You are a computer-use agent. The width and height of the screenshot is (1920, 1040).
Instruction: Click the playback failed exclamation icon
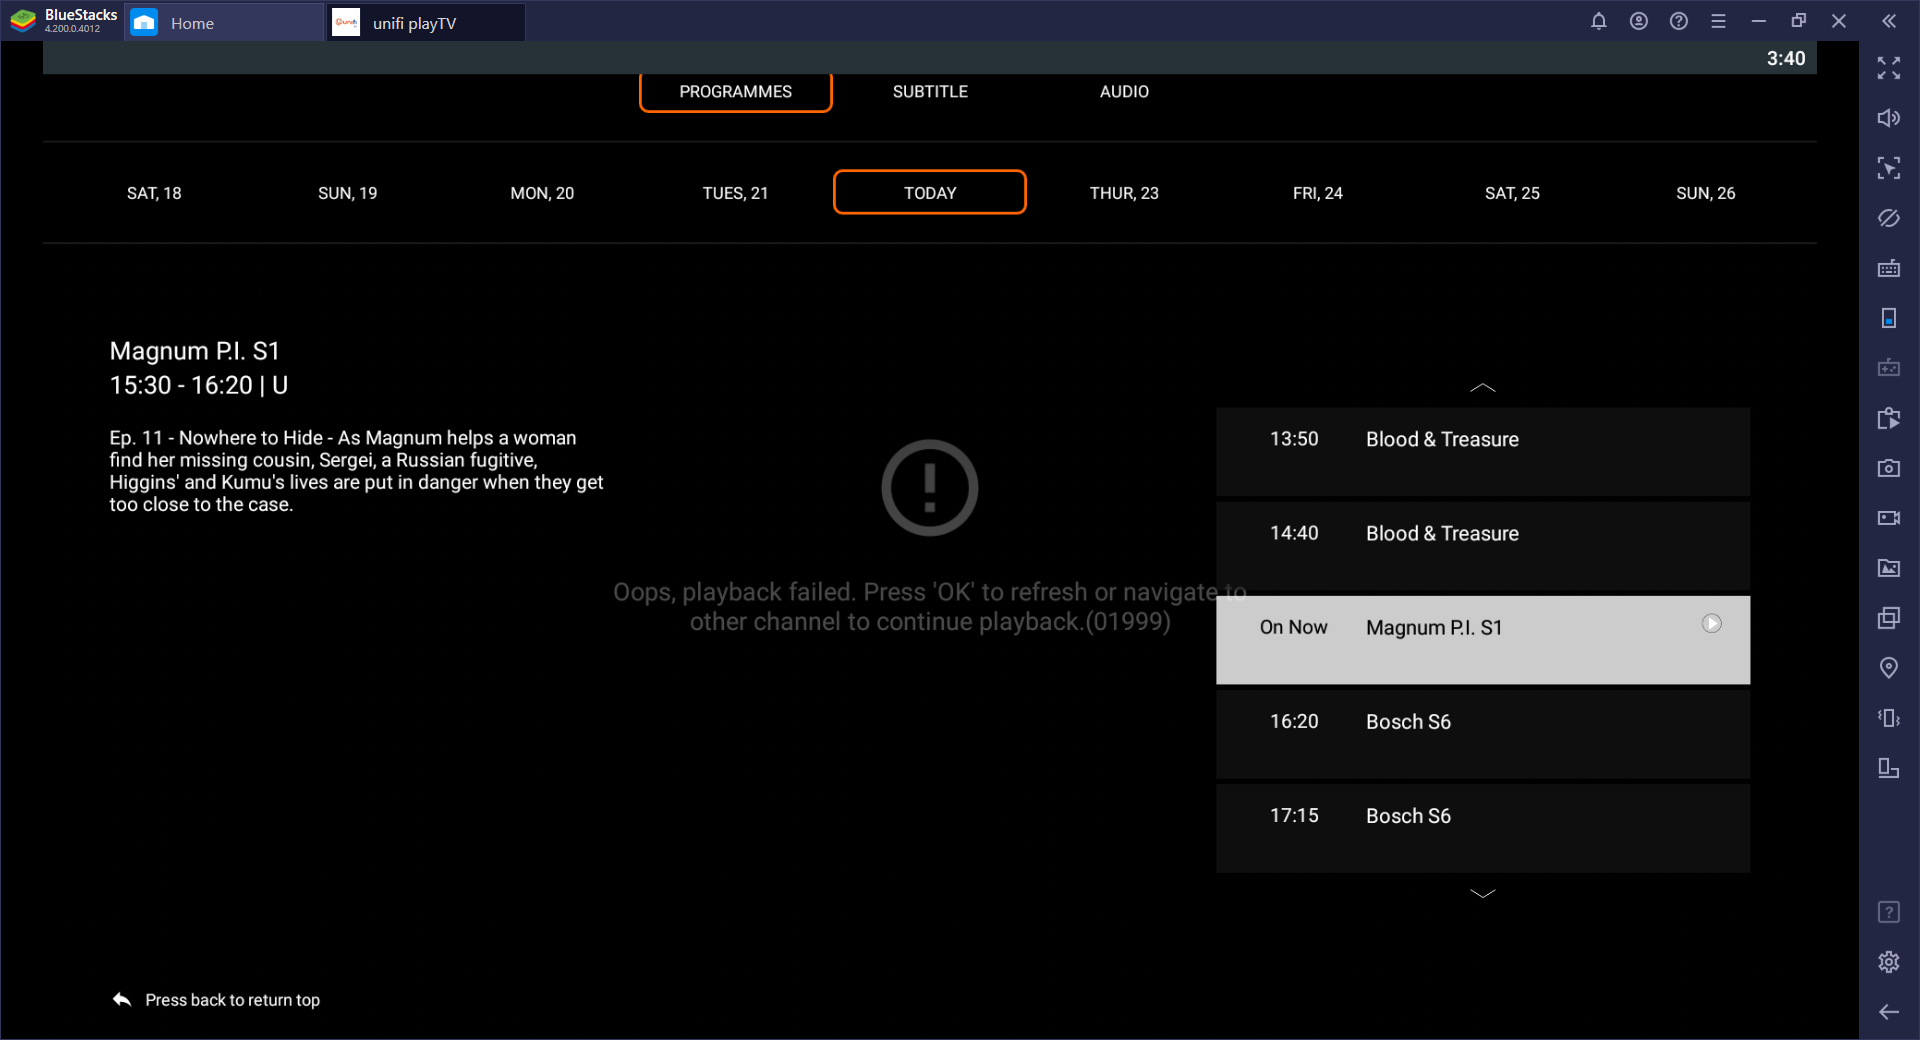pyautogui.click(x=930, y=488)
